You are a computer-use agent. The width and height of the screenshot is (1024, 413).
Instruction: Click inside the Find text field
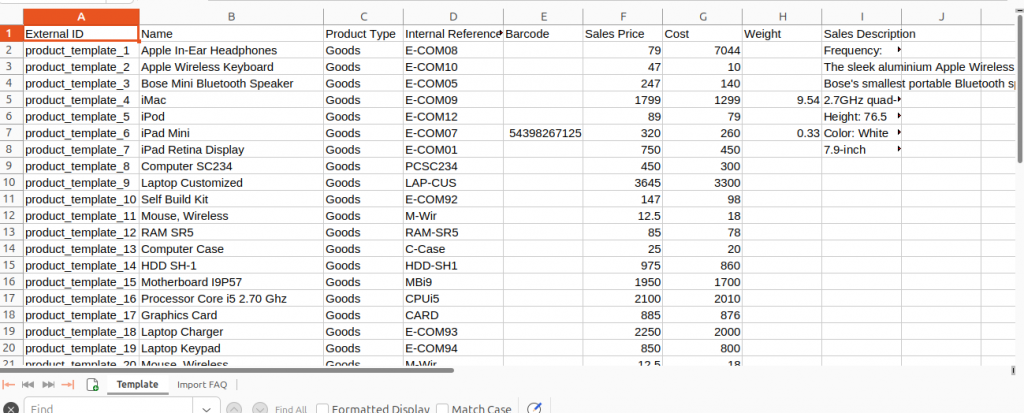(x=110, y=408)
